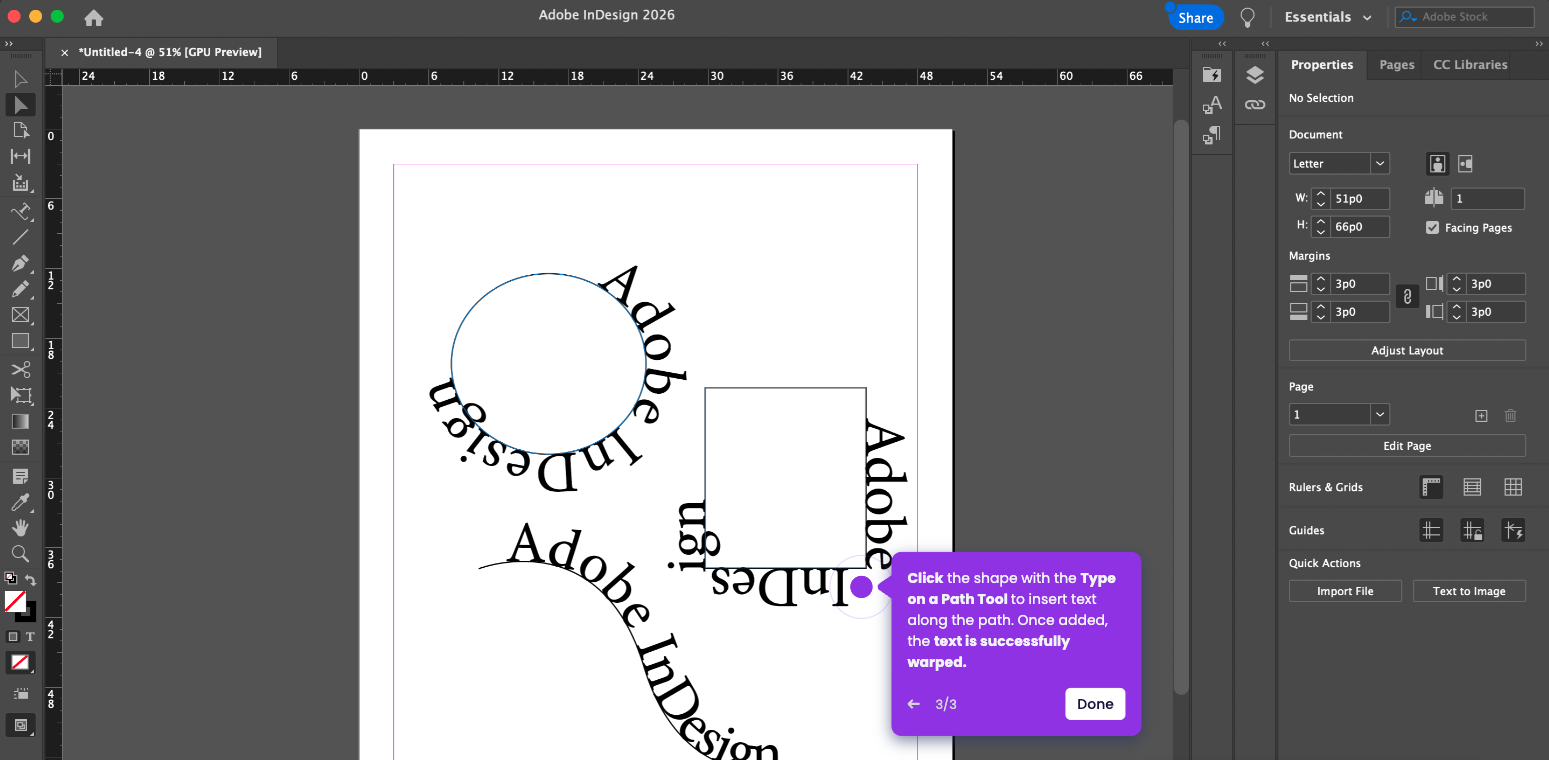
Task: Click the page height stepper arrows
Action: pos(1320,226)
